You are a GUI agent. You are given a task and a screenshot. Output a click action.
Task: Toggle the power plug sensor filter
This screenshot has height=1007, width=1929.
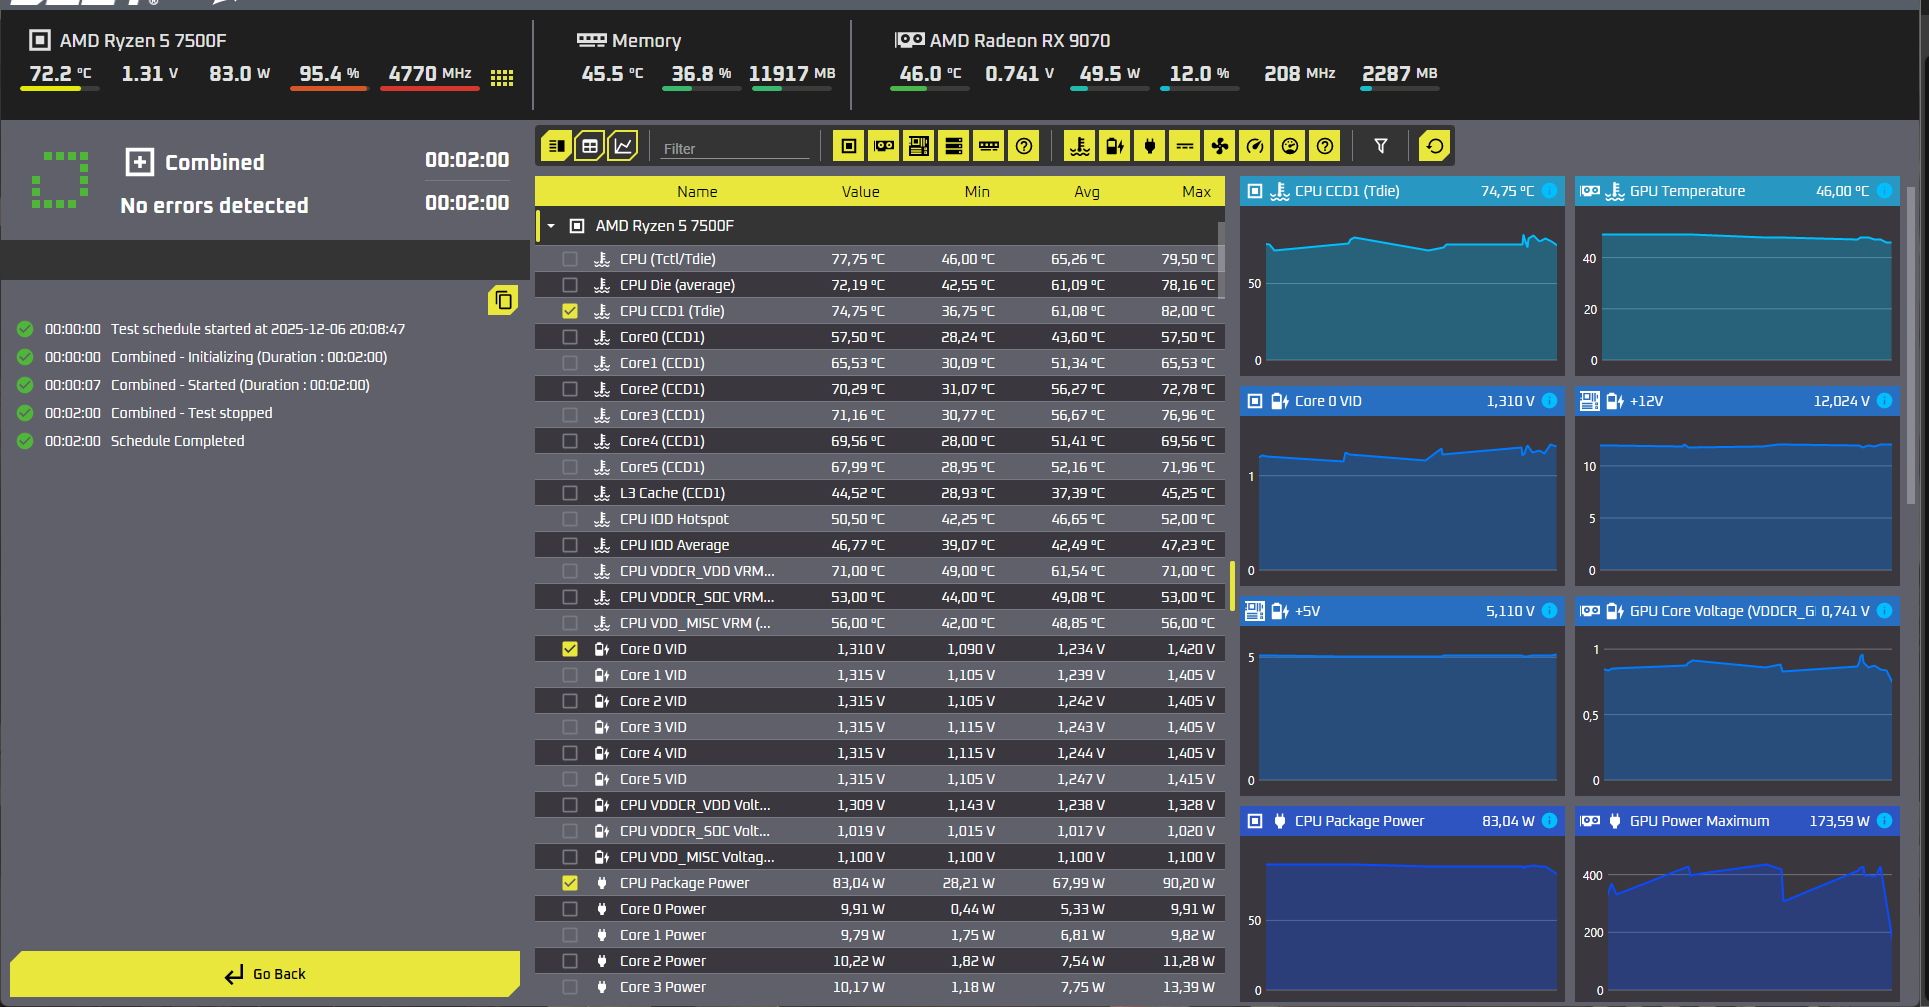[1150, 146]
